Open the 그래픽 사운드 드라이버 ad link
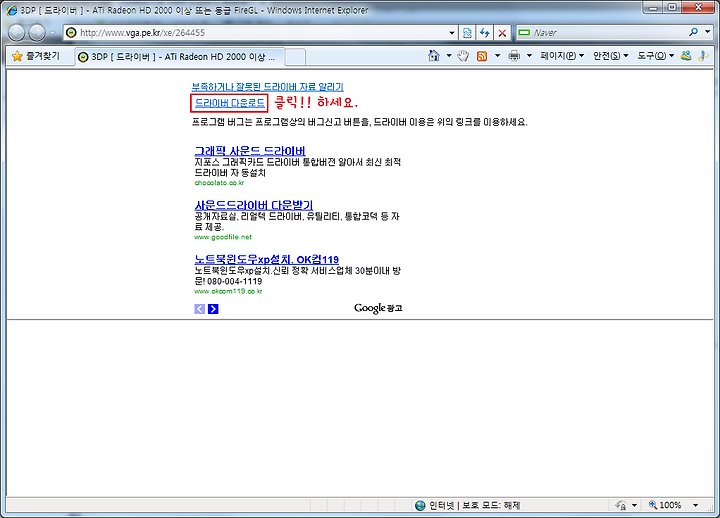 pos(250,151)
